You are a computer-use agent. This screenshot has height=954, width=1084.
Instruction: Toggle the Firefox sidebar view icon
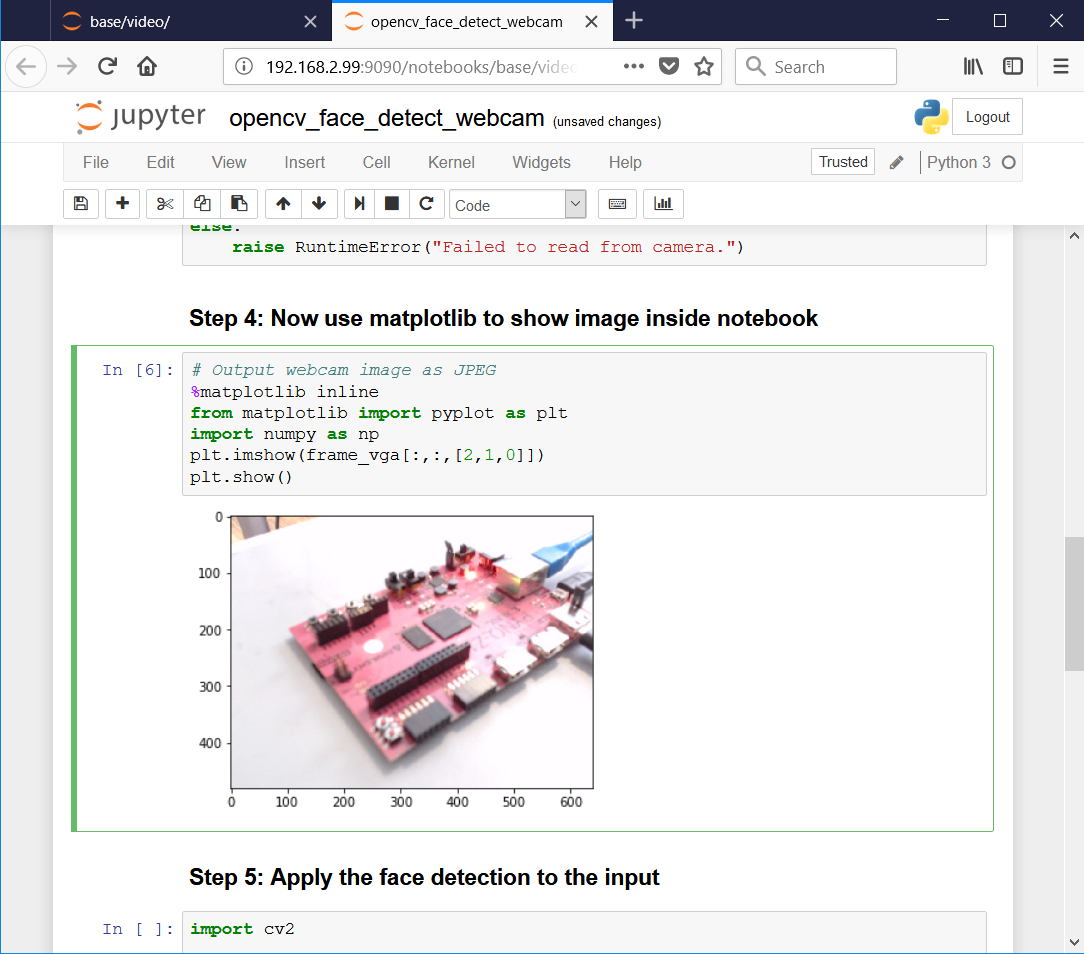click(x=1013, y=66)
